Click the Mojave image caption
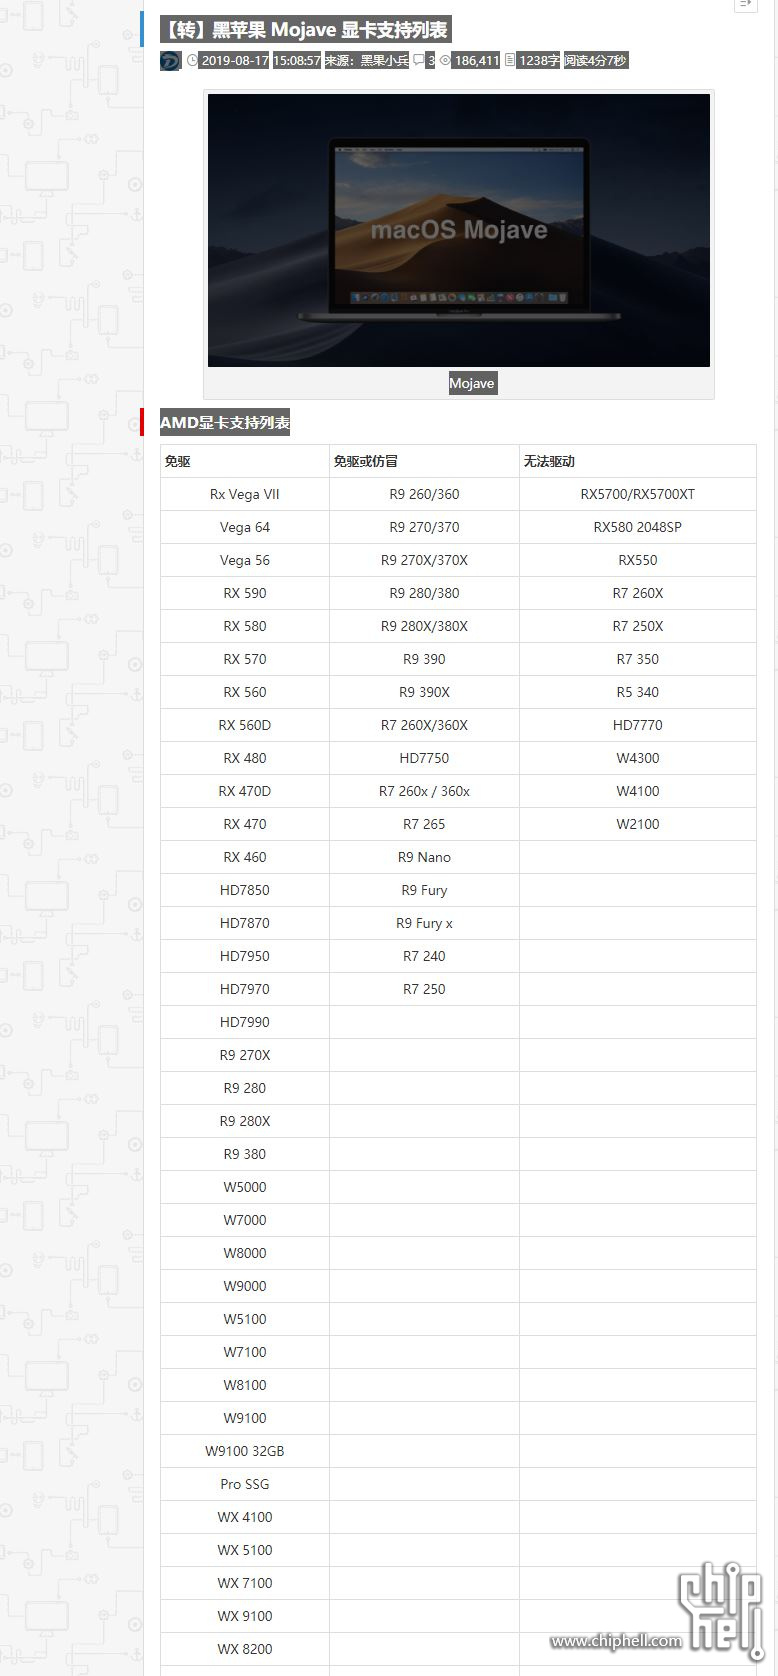The image size is (778, 1676). (472, 383)
